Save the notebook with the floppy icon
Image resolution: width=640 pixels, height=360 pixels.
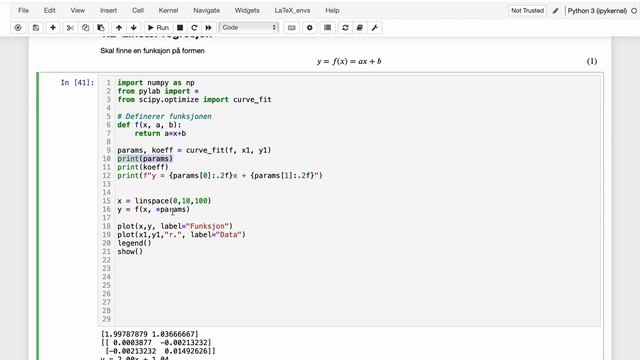pyautogui.click(x=36, y=27)
